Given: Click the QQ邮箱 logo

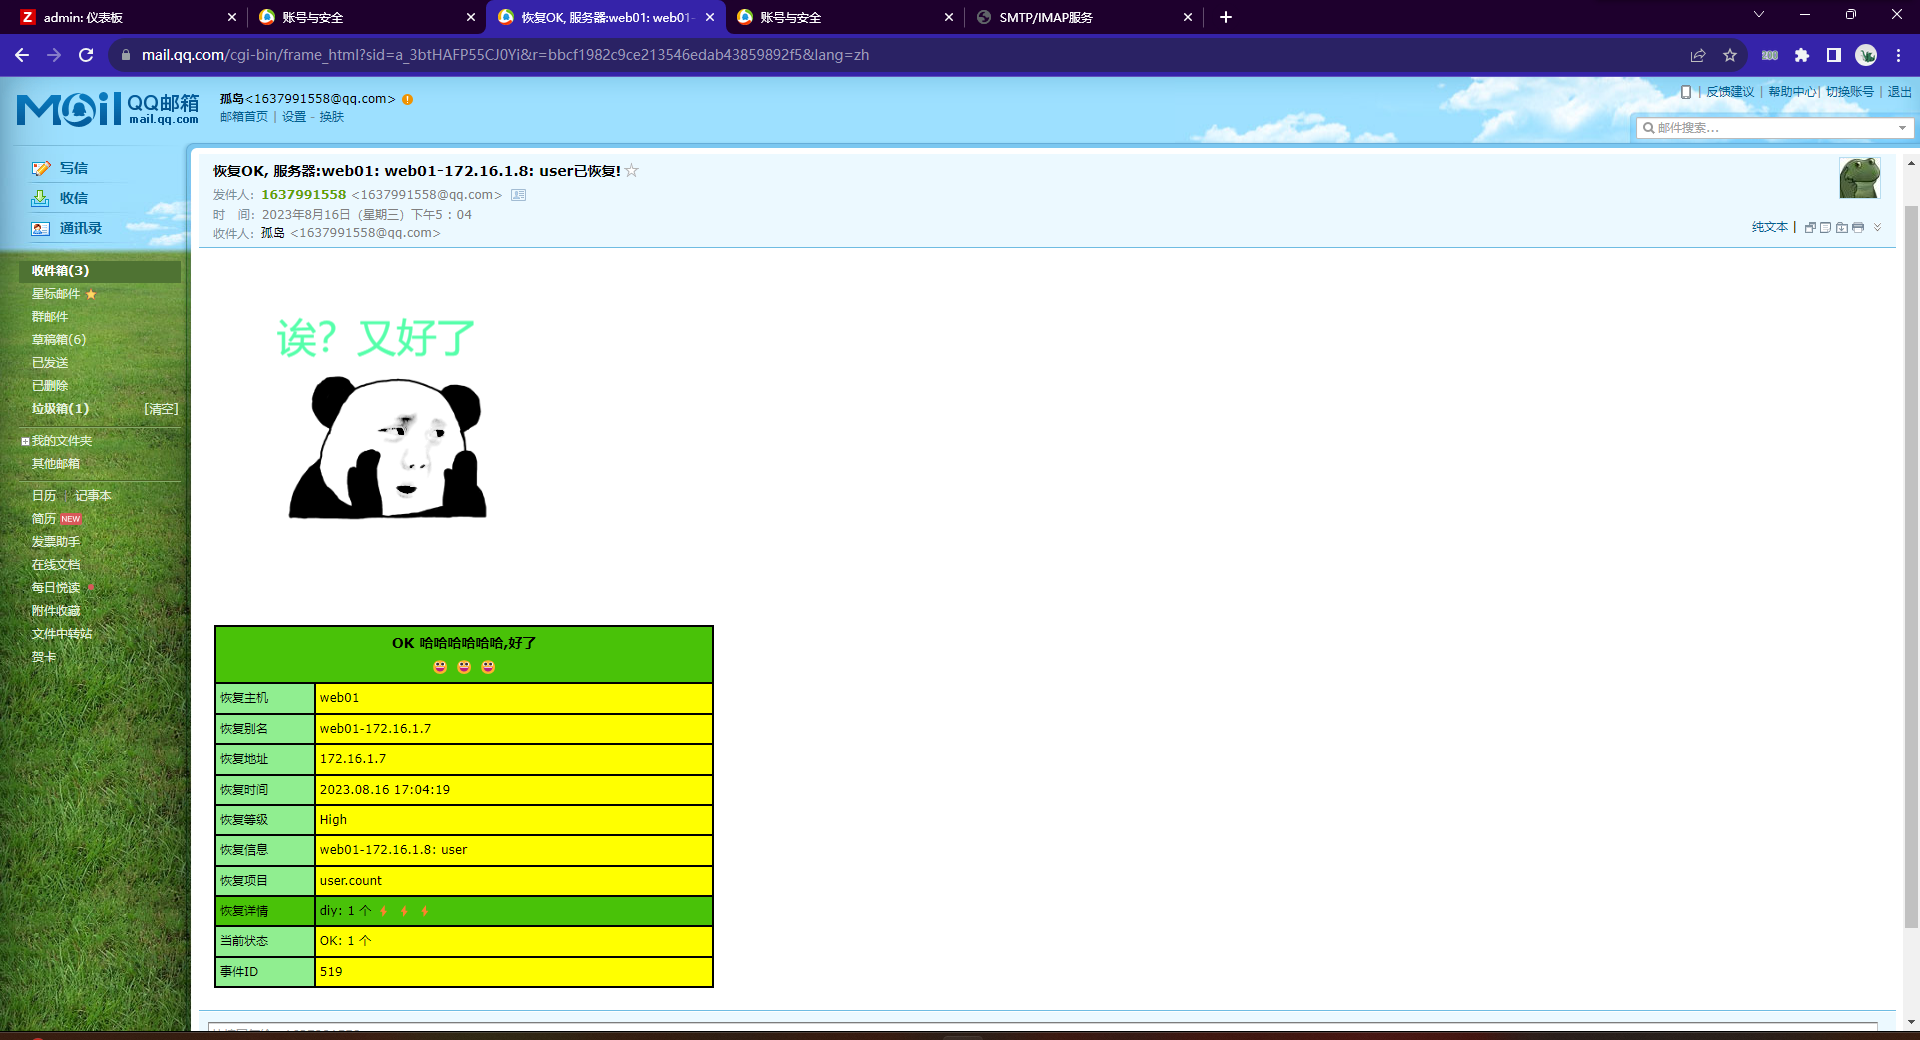Looking at the screenshot, I should coord(108,108).
